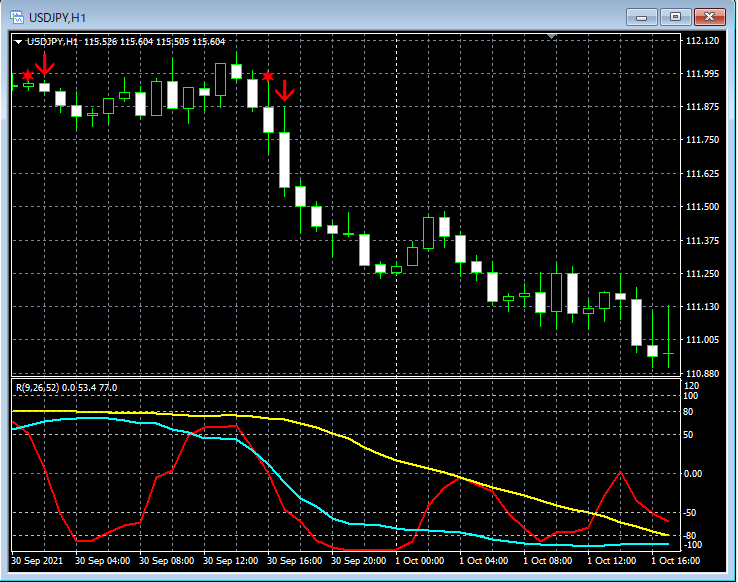Click the large bearish candle below second arrow
Image resolution: width=738 pixels, height=582 pixels.
click(x=284, y=160)
